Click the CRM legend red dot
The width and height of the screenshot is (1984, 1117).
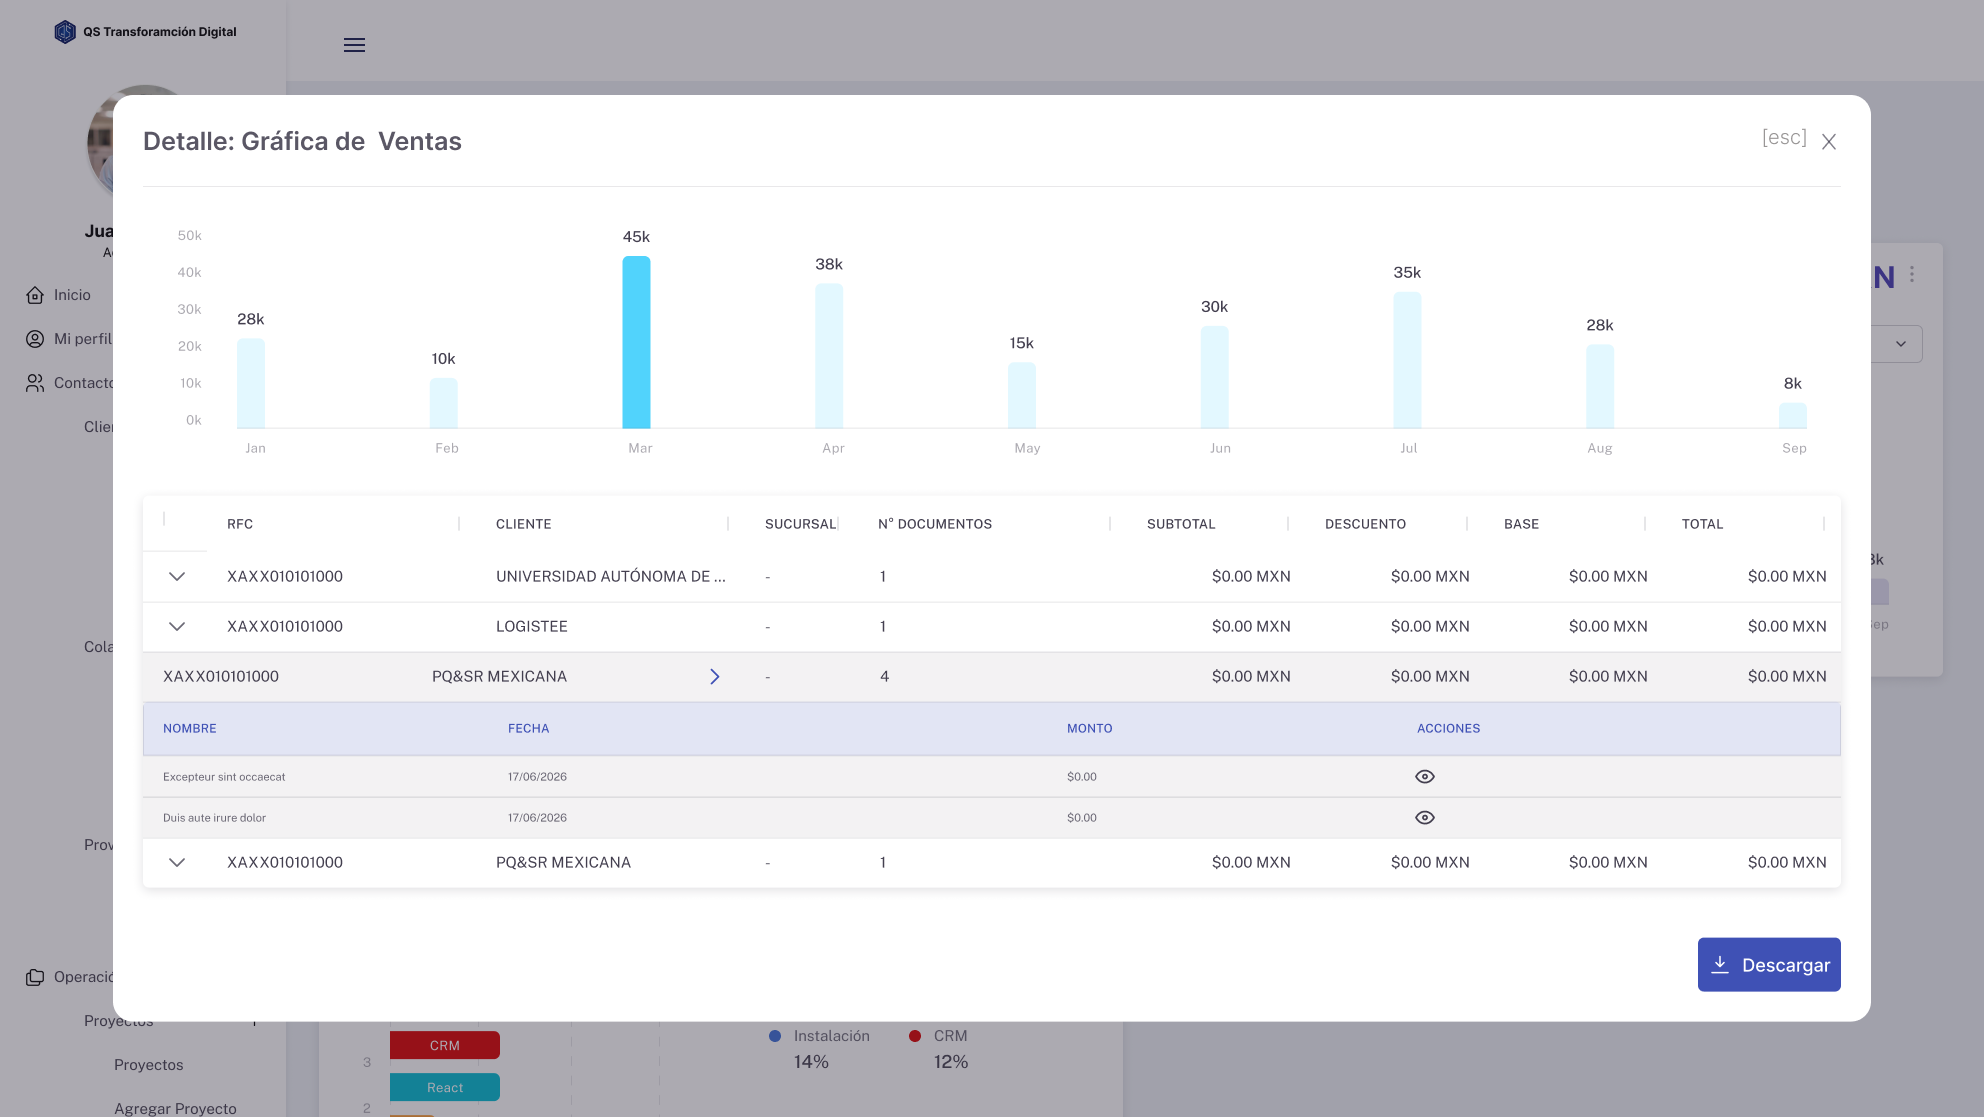[915, 1036]
